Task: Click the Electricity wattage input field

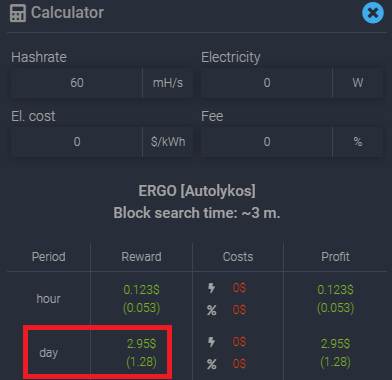Action: [267, 83]
